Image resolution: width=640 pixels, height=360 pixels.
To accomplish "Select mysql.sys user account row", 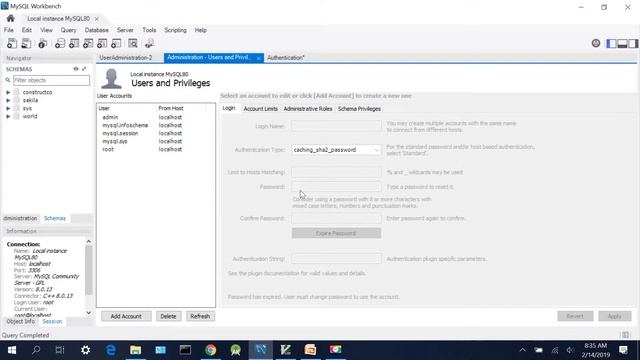I will click(156, 141).
